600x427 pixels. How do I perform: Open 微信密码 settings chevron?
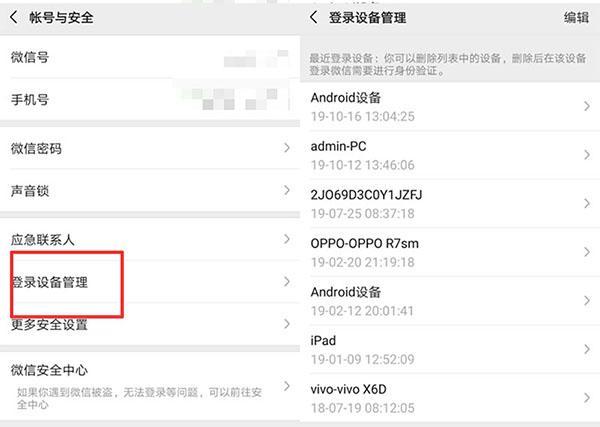[x=287, y=148]
